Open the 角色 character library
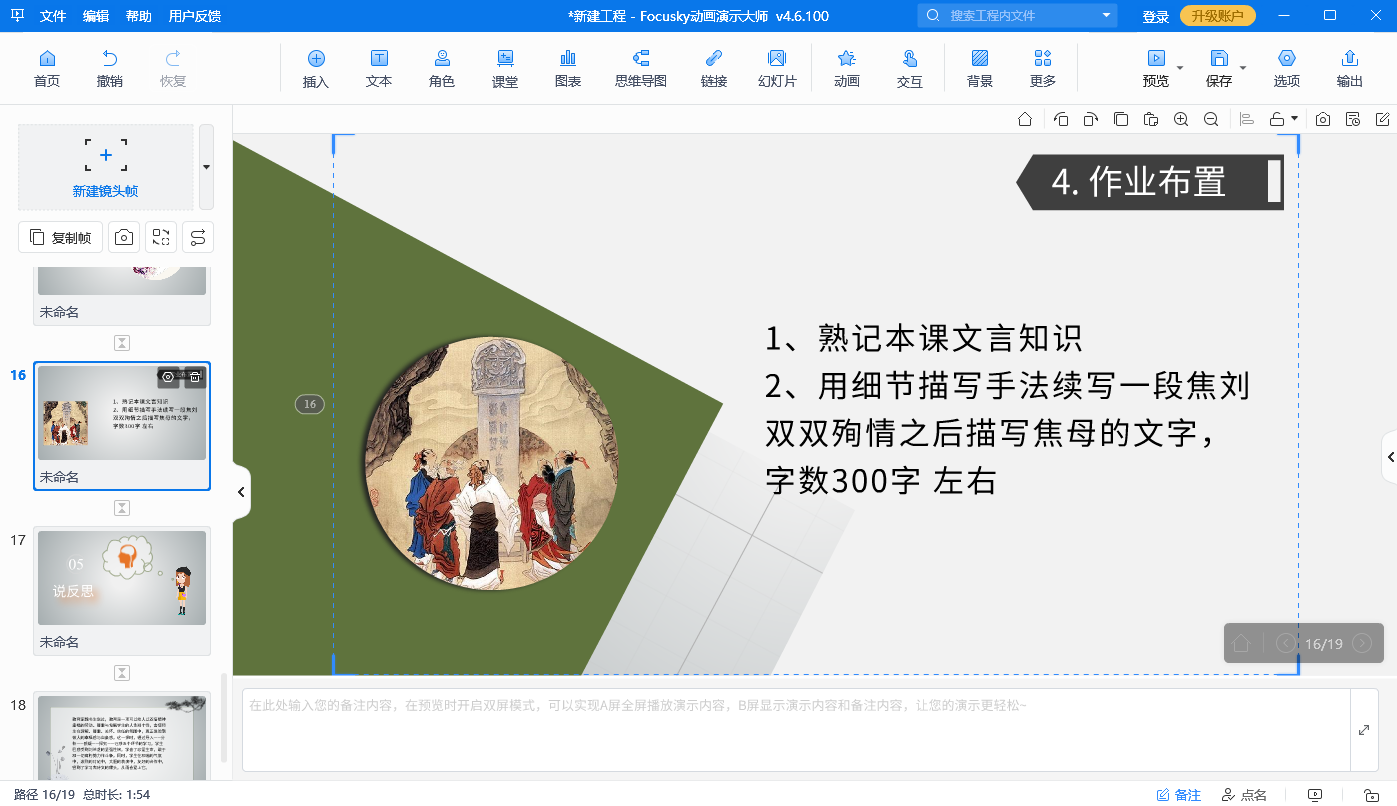 (442, 69)
